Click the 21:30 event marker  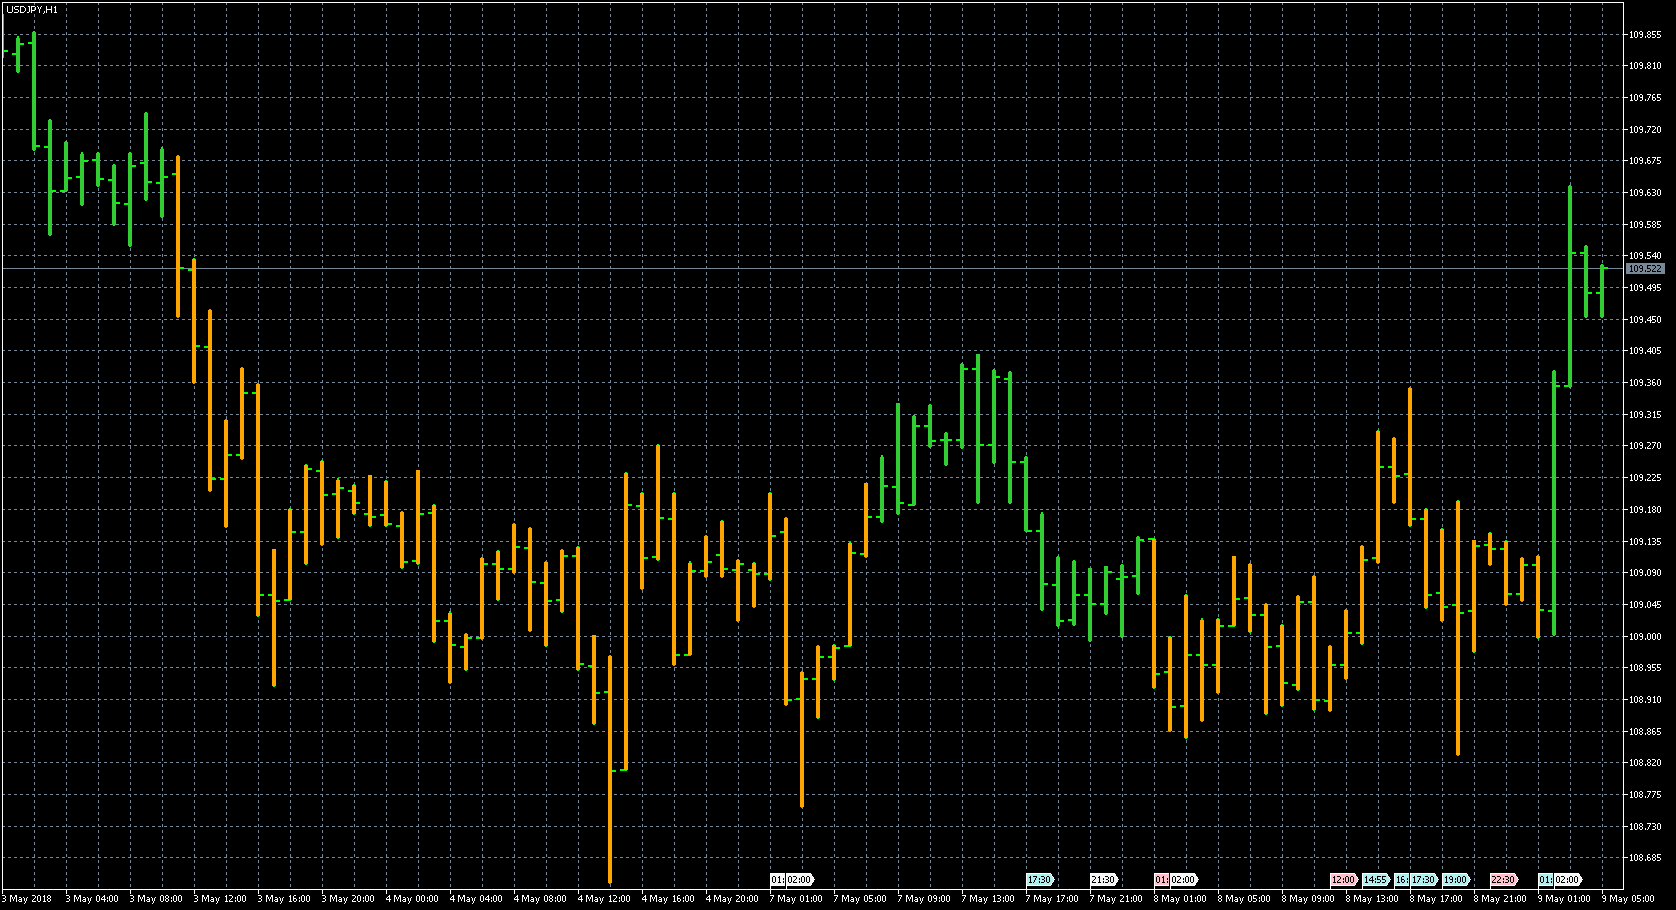(x=1103, y=880)
